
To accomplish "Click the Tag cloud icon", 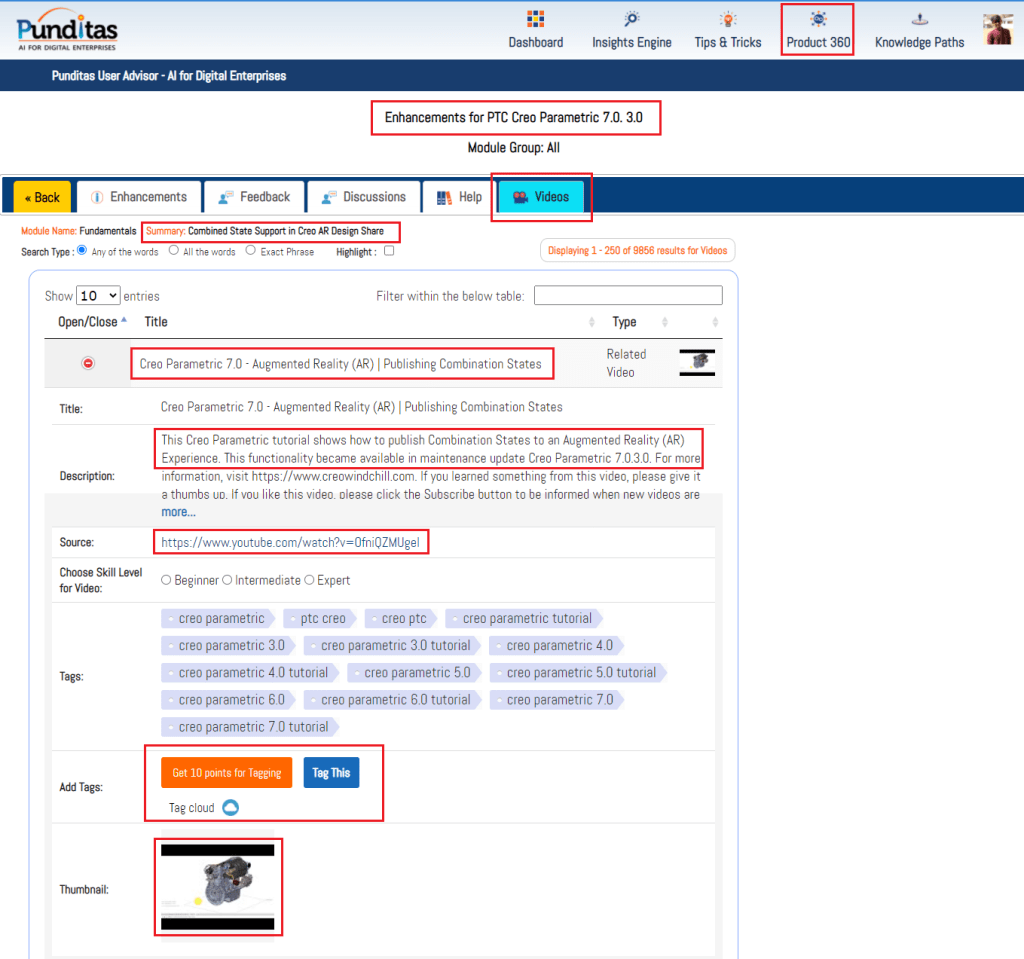I will pos(231,808).
